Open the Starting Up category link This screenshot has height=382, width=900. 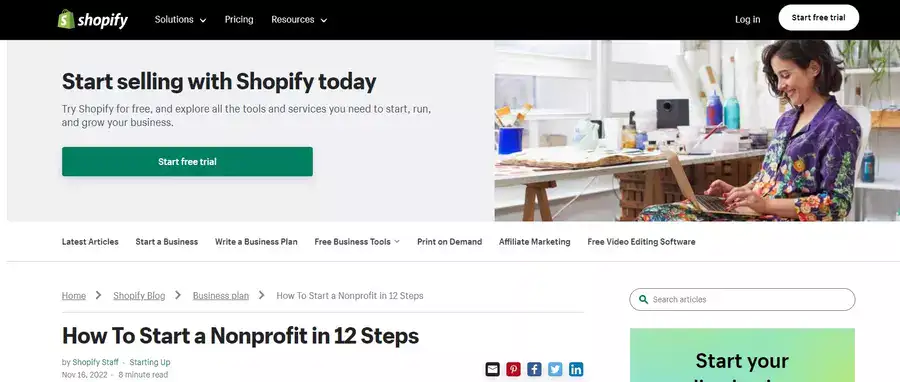pos(150,362)
